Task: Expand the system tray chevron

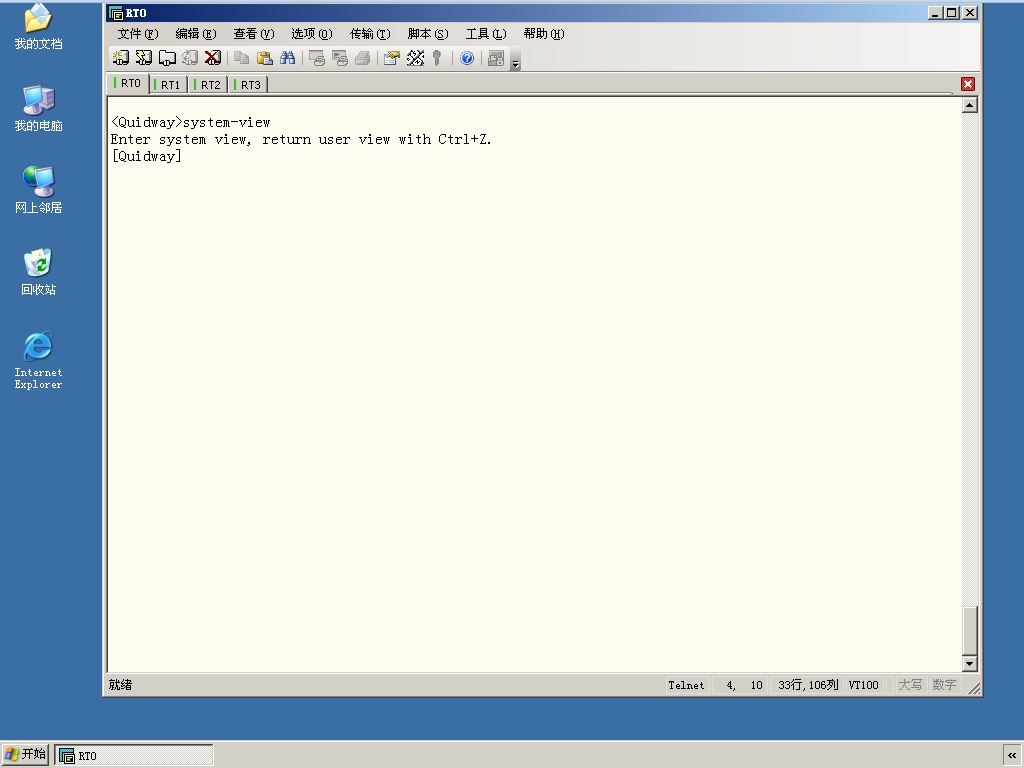Action: pyautogui.click(x=1012, y=756)
